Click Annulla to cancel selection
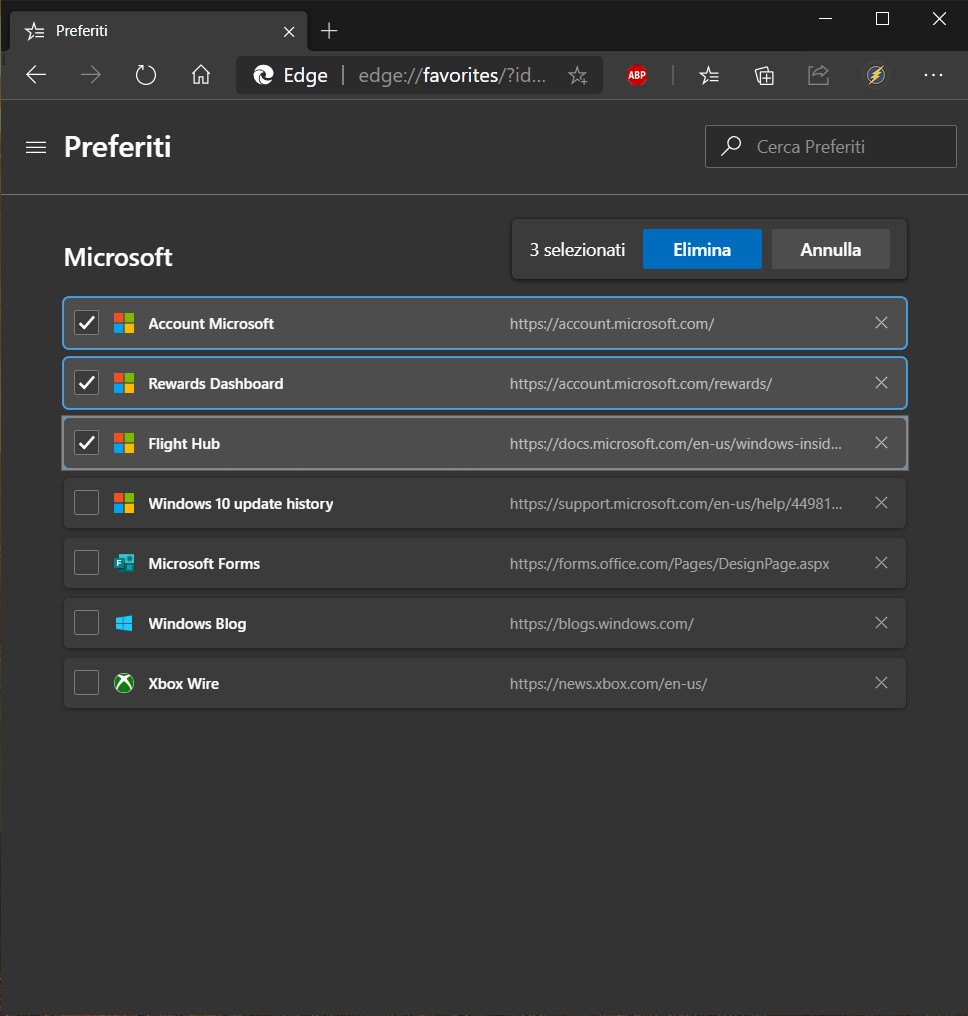This screenshot has height=1016, width=968. click(831, 249)
